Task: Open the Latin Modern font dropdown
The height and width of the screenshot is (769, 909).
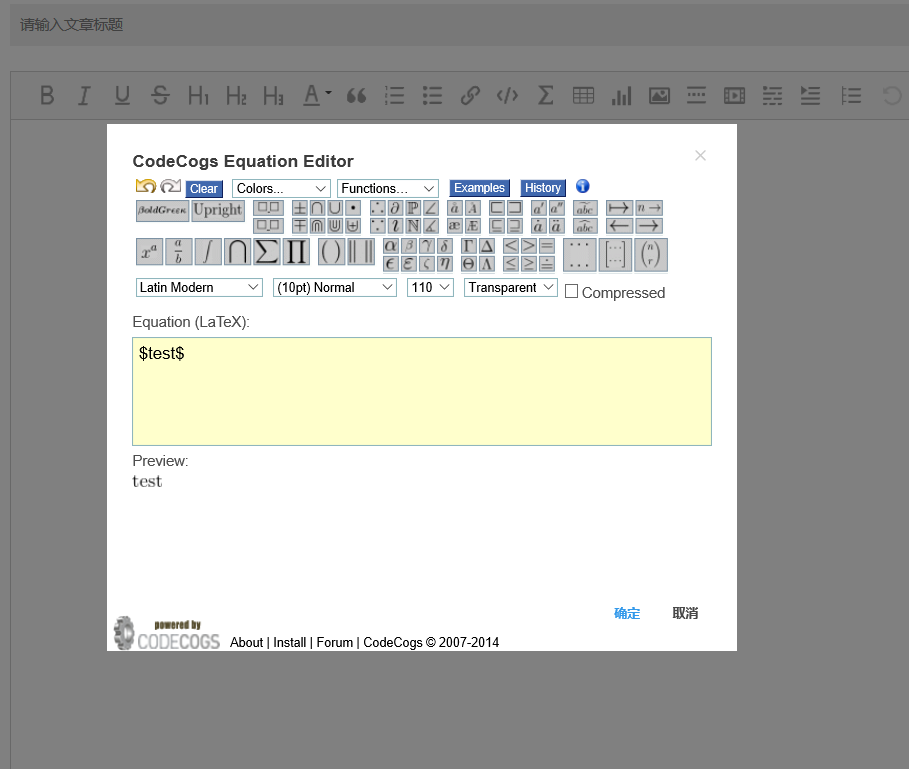Action: [x=199, y=287]
